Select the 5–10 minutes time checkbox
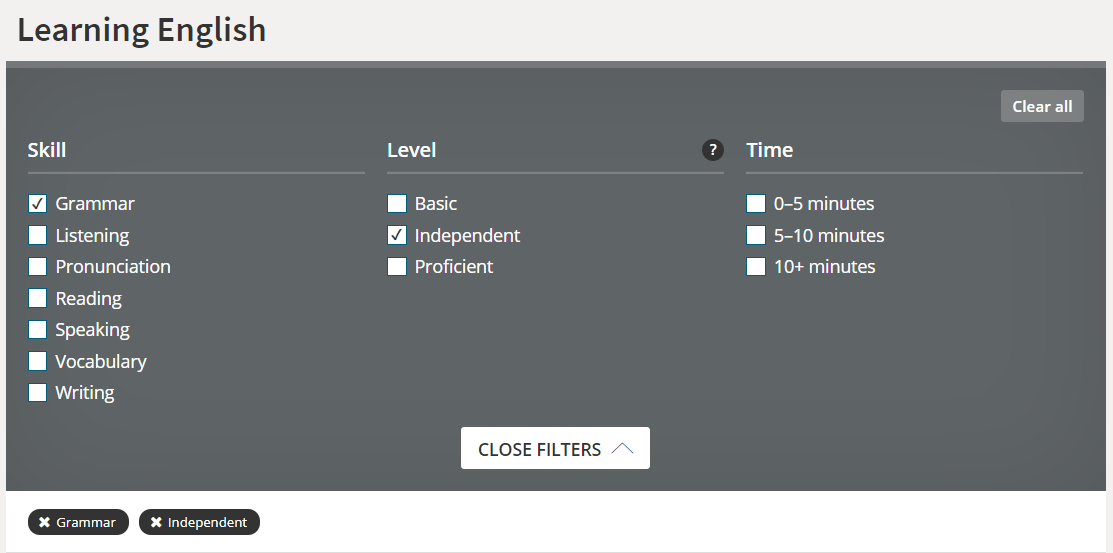This screenshot has width=1113, height=553. click(756, 236)
